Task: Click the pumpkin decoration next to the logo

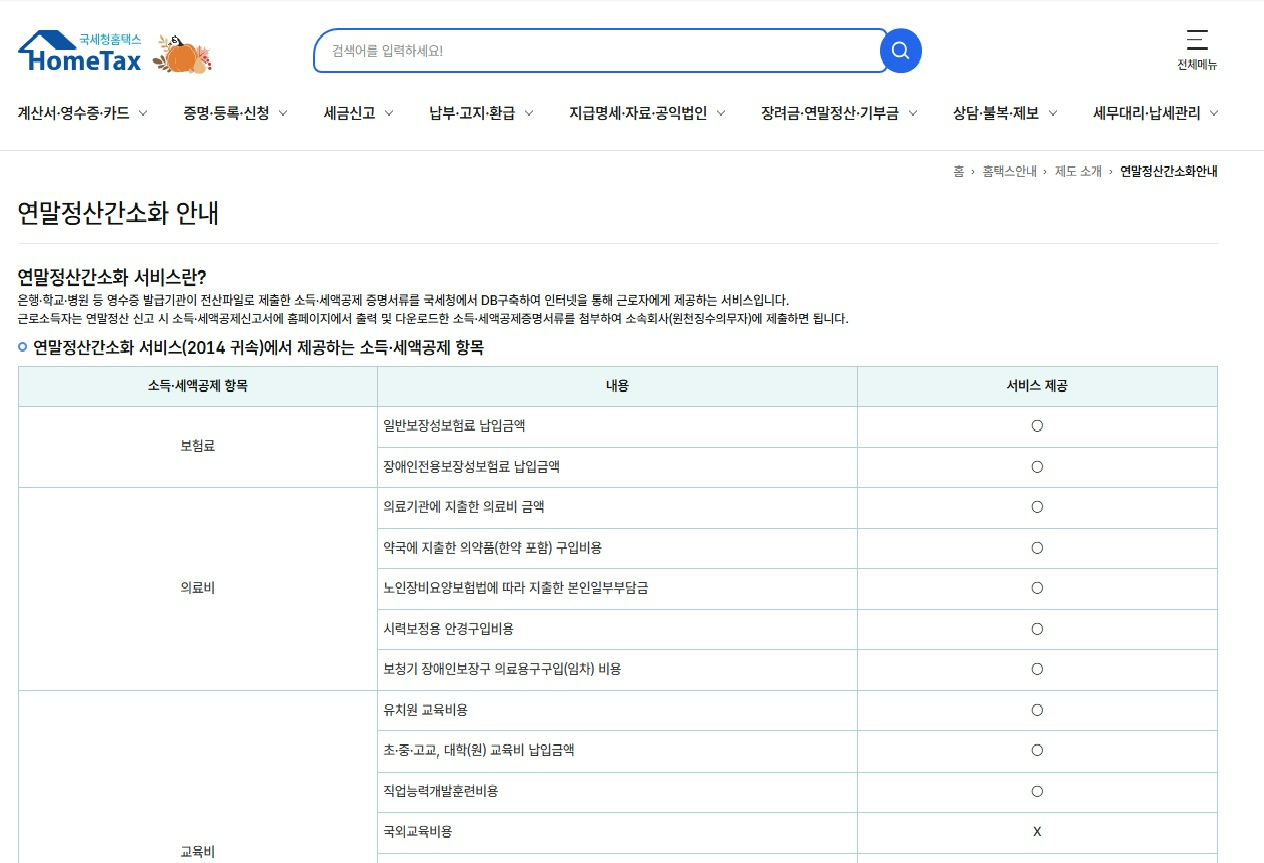Action: (183, 57)
